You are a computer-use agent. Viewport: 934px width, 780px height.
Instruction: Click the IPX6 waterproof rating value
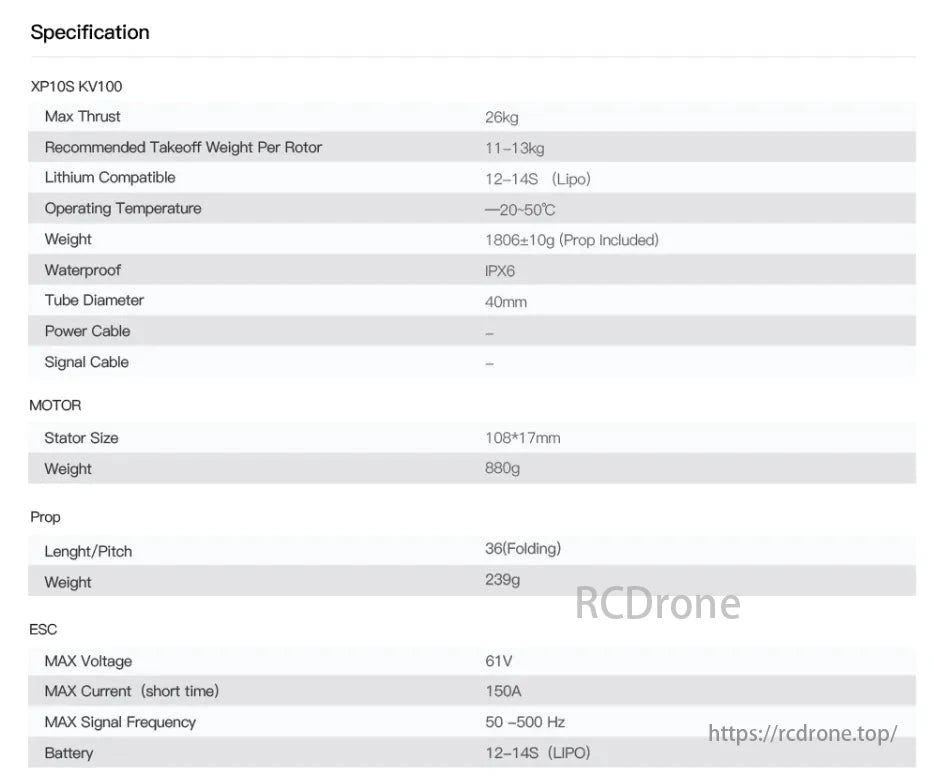(500, 271)
